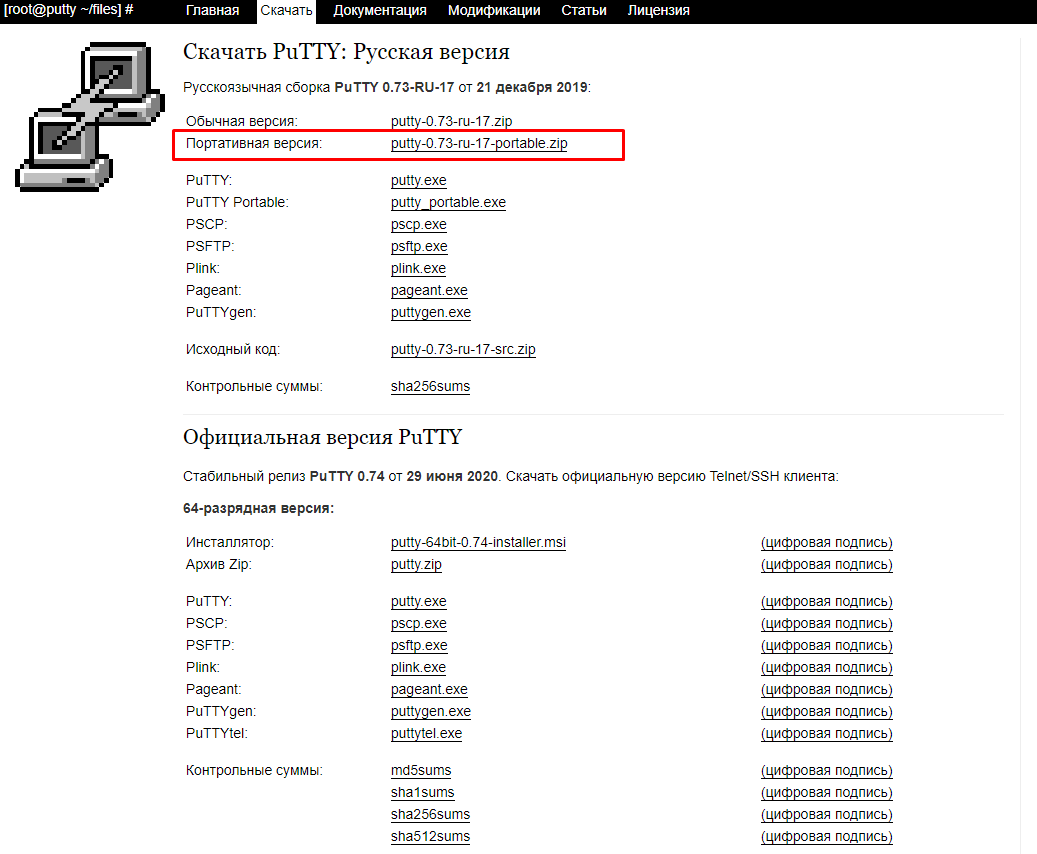Viewport: 1037px width, 854px height.
Task: Open the Документация menu item
Action: (x=380, y=11)
